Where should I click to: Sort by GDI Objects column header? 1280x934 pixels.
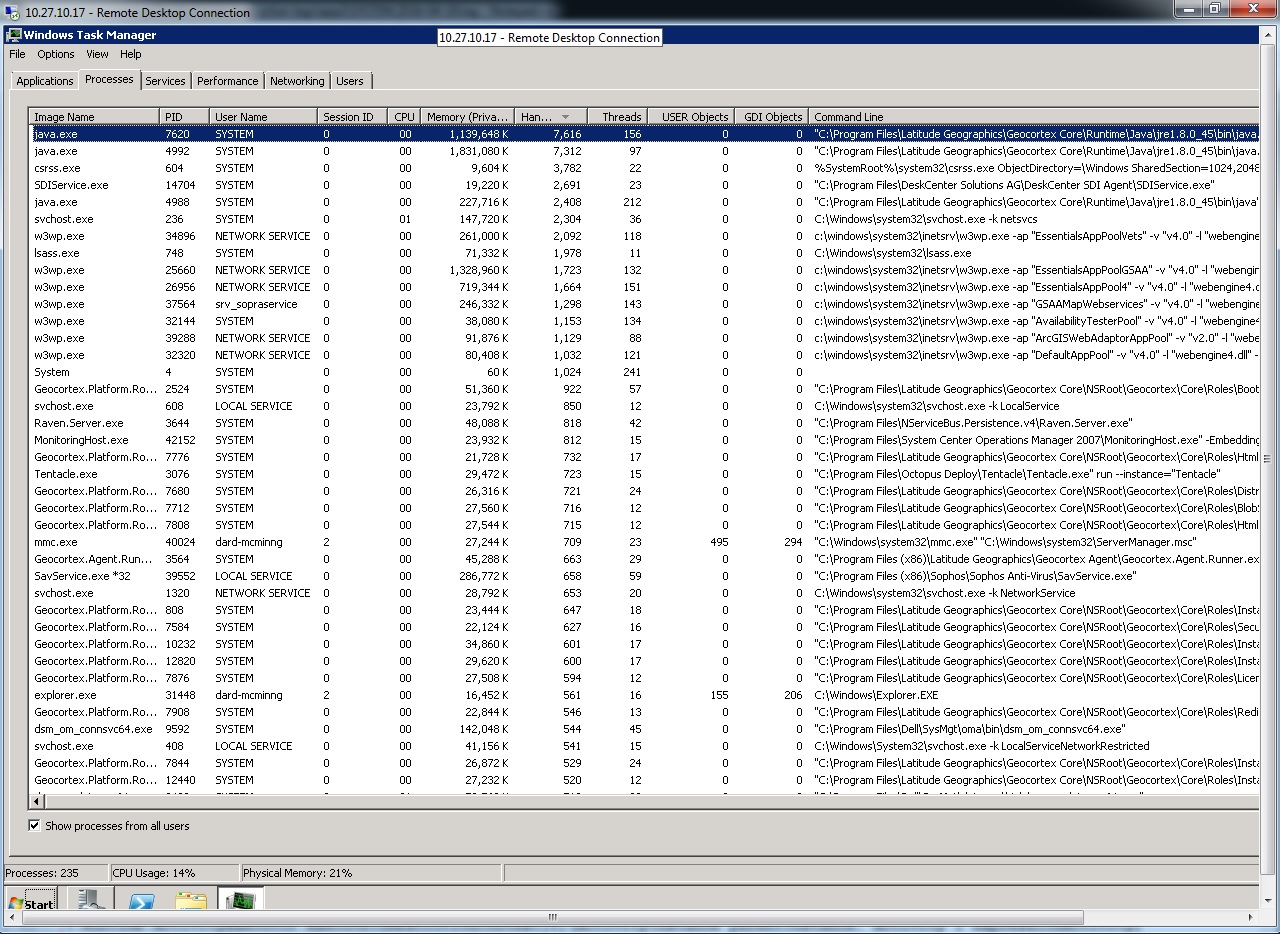pyautogui.click(x=771, y=117)
